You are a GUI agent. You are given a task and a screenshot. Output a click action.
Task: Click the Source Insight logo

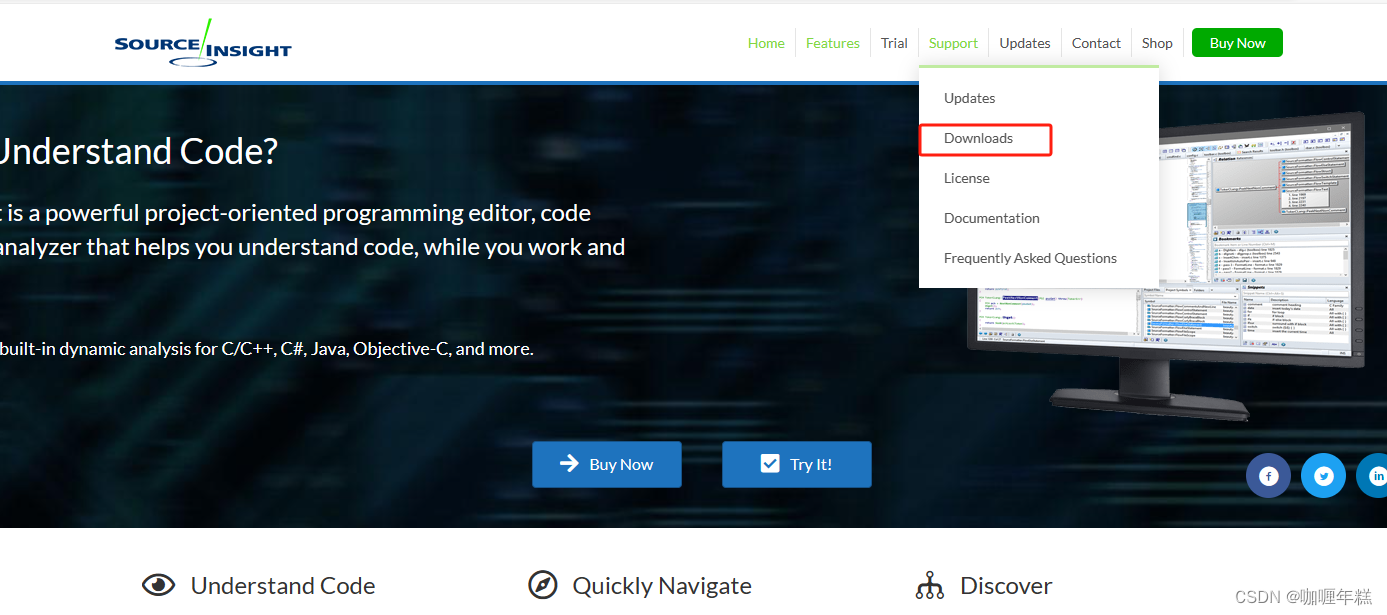click(x=203, y=43)
